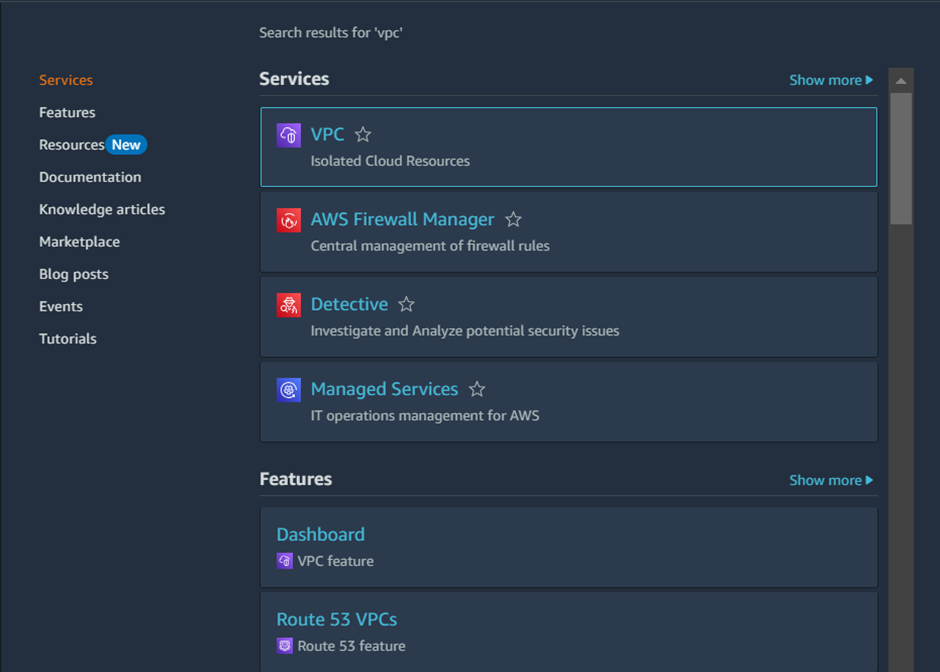Click the scrollbar up arrow

pos(901,80)
